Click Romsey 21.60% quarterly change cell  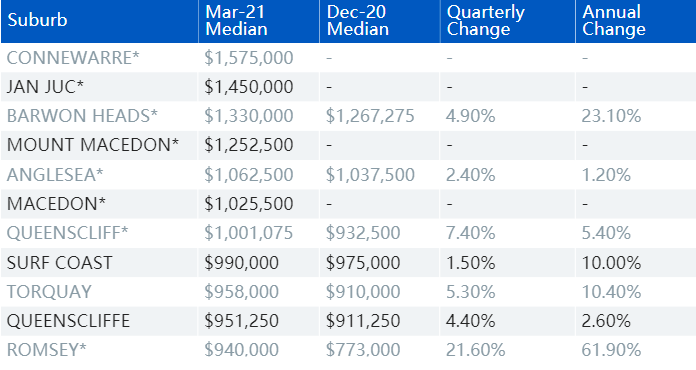475,350
